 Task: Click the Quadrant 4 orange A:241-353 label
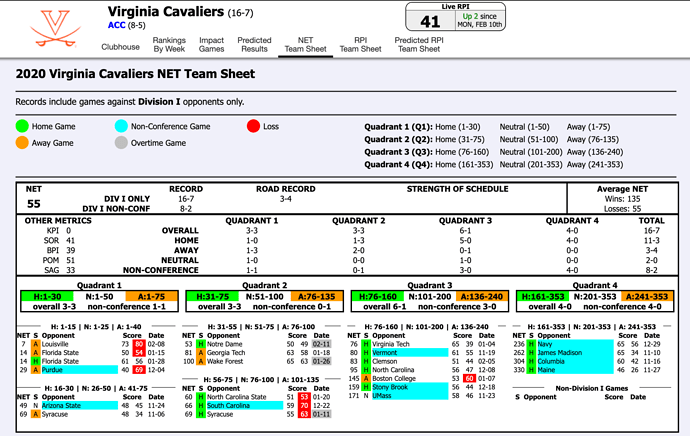[x=647, y=297]
